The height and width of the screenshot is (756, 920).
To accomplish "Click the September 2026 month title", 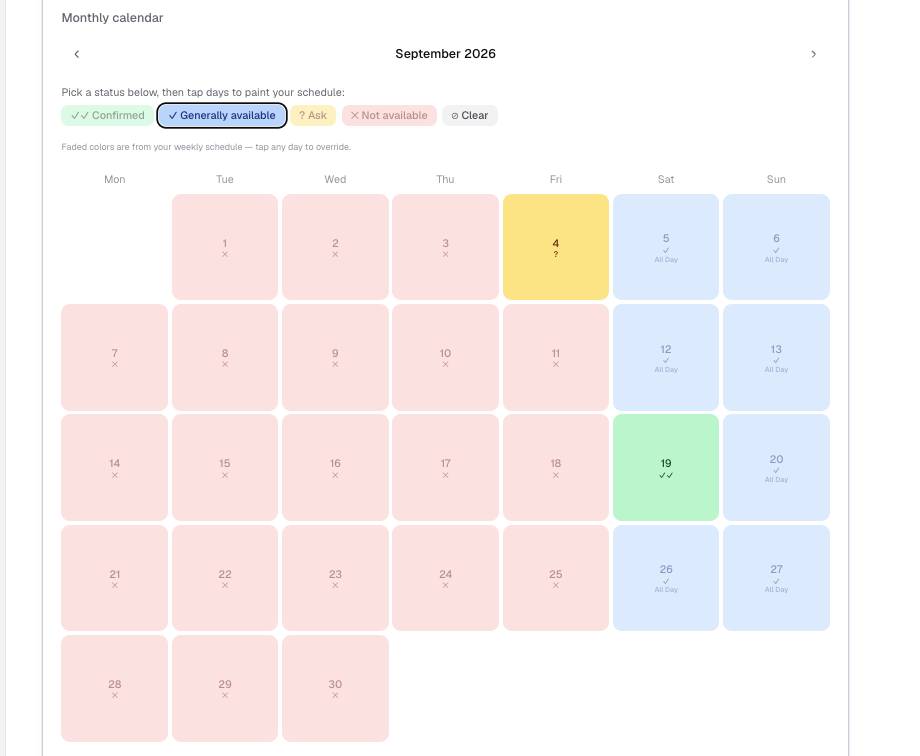I will pyautogui.click(x=445, y=54).
